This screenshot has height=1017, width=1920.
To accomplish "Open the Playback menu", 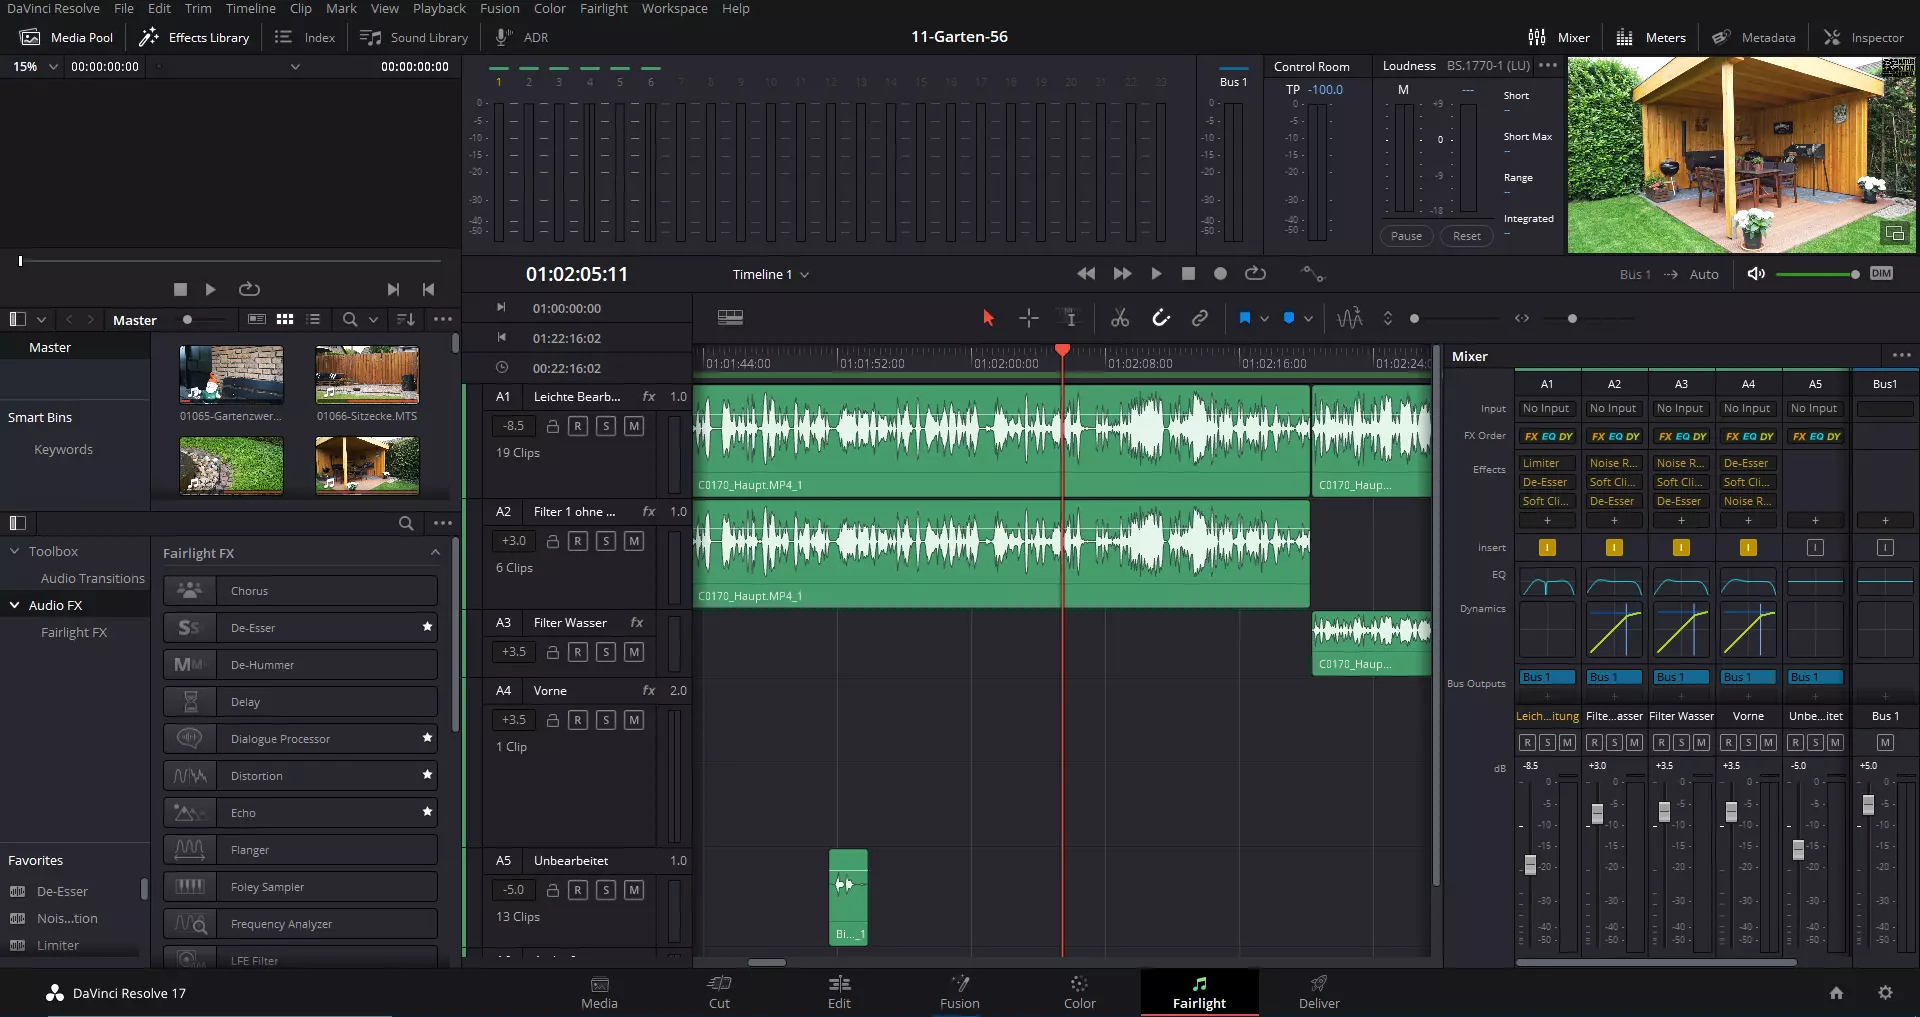I will [439, 8].
